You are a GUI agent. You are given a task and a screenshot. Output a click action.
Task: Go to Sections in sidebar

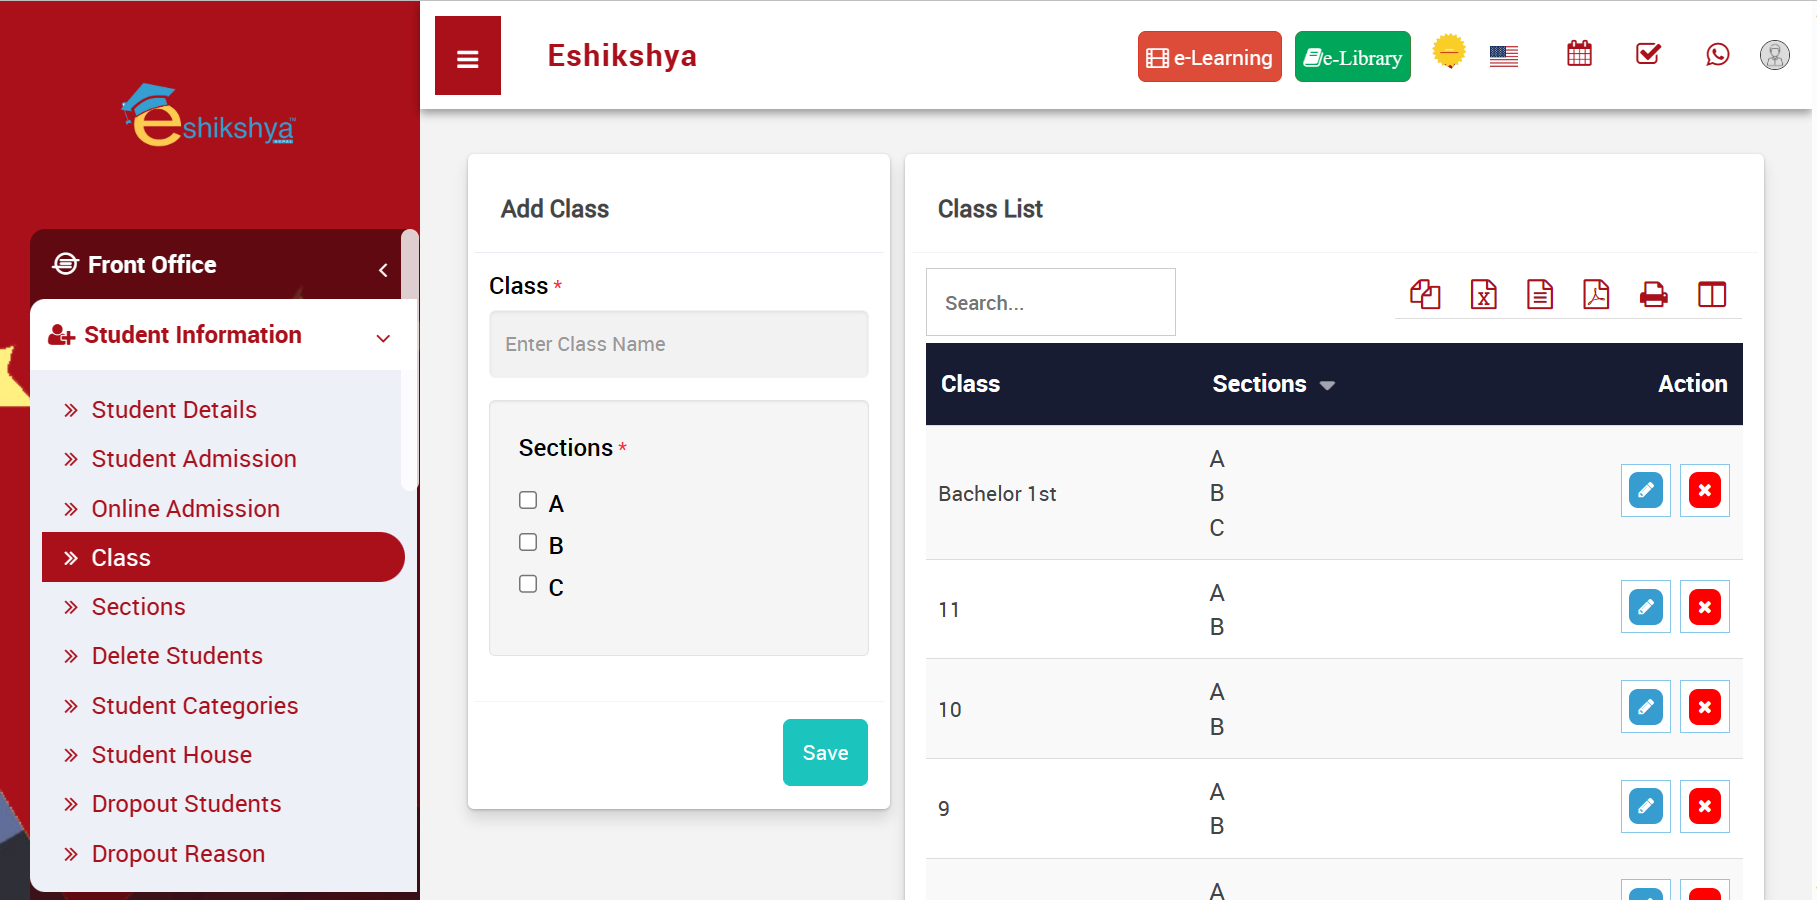pos(138,607)
